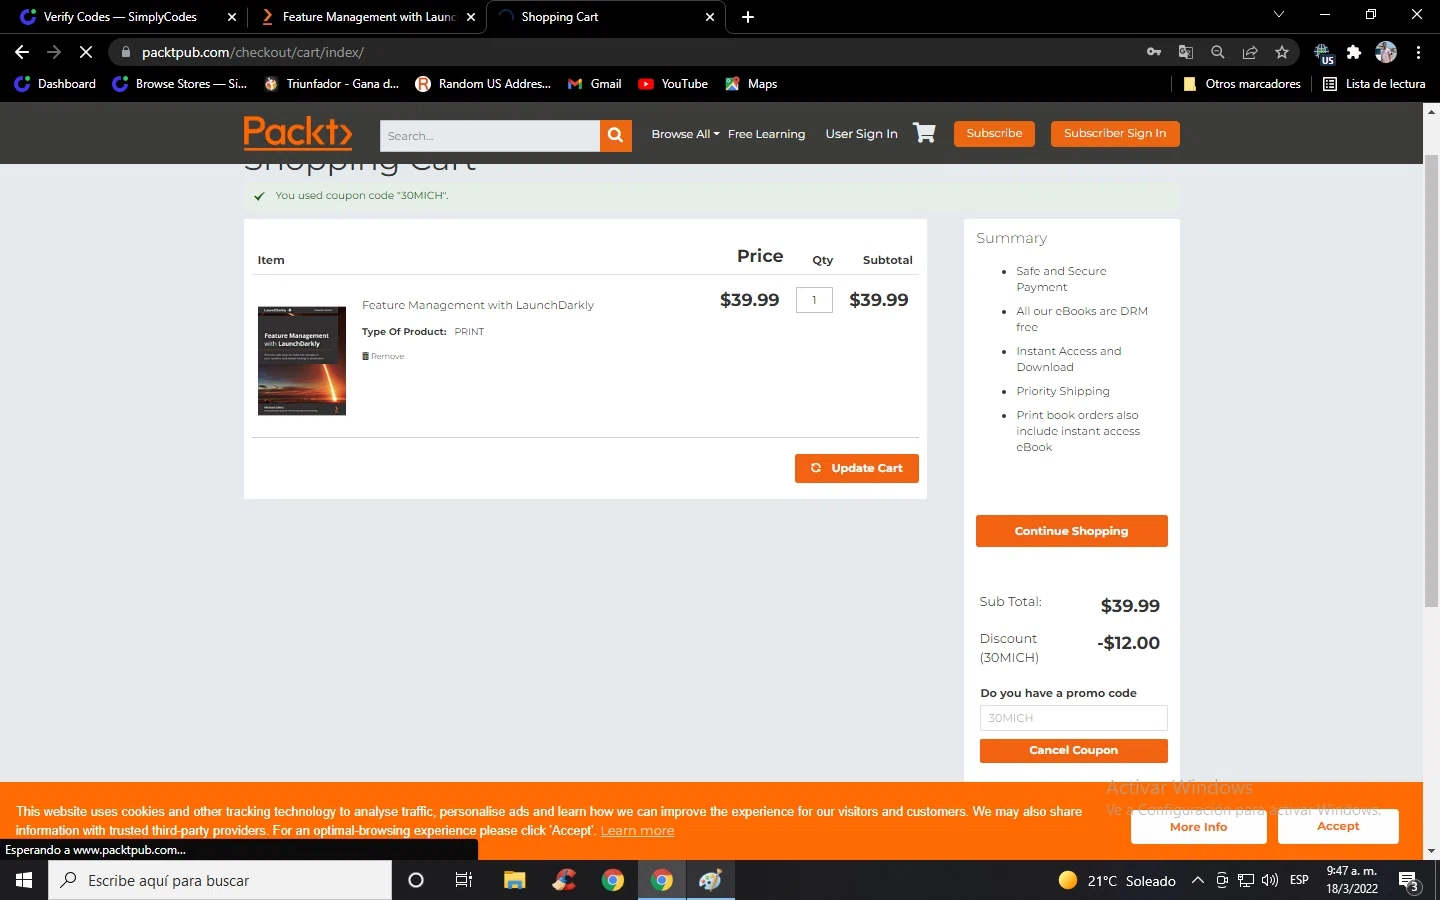Open the notification center icon
This screenshot has height=900, width=1448.
(x=1409, y=881)
